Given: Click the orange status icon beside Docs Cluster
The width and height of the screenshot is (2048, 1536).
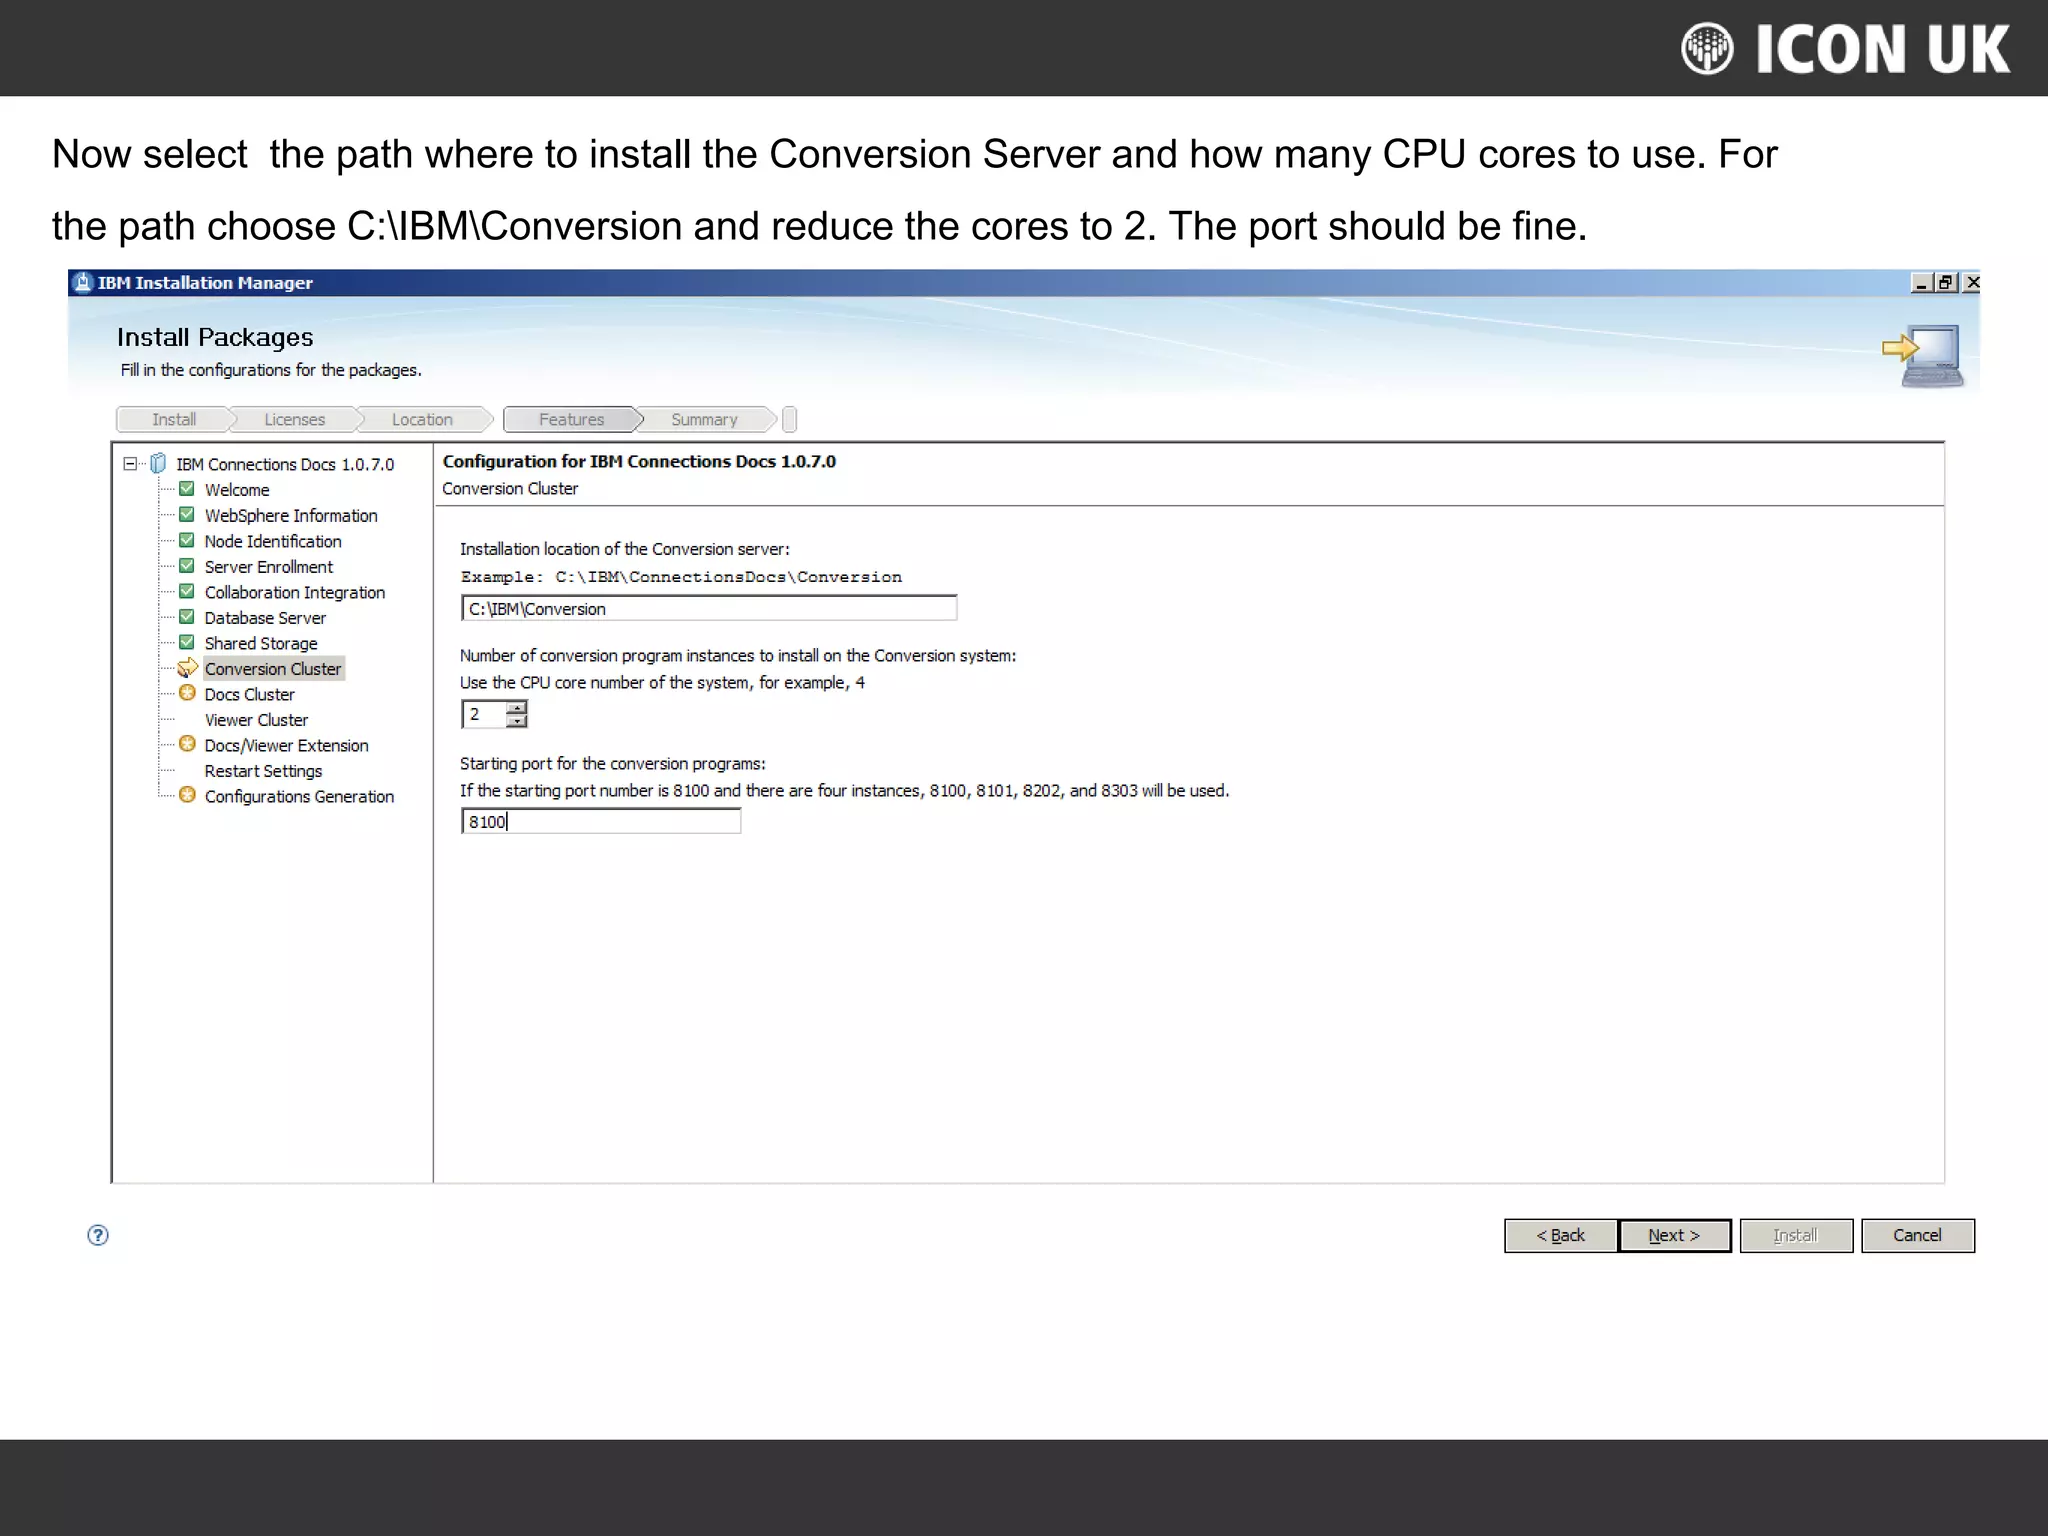Looking at the screenshot, I should coord(187,693).
